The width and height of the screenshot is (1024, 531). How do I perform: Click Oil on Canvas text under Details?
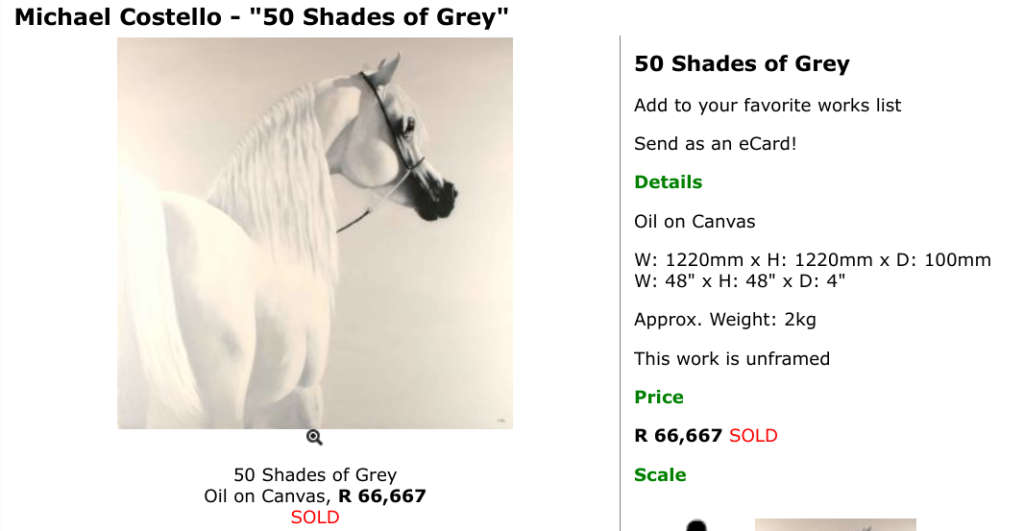pos(694,221)
